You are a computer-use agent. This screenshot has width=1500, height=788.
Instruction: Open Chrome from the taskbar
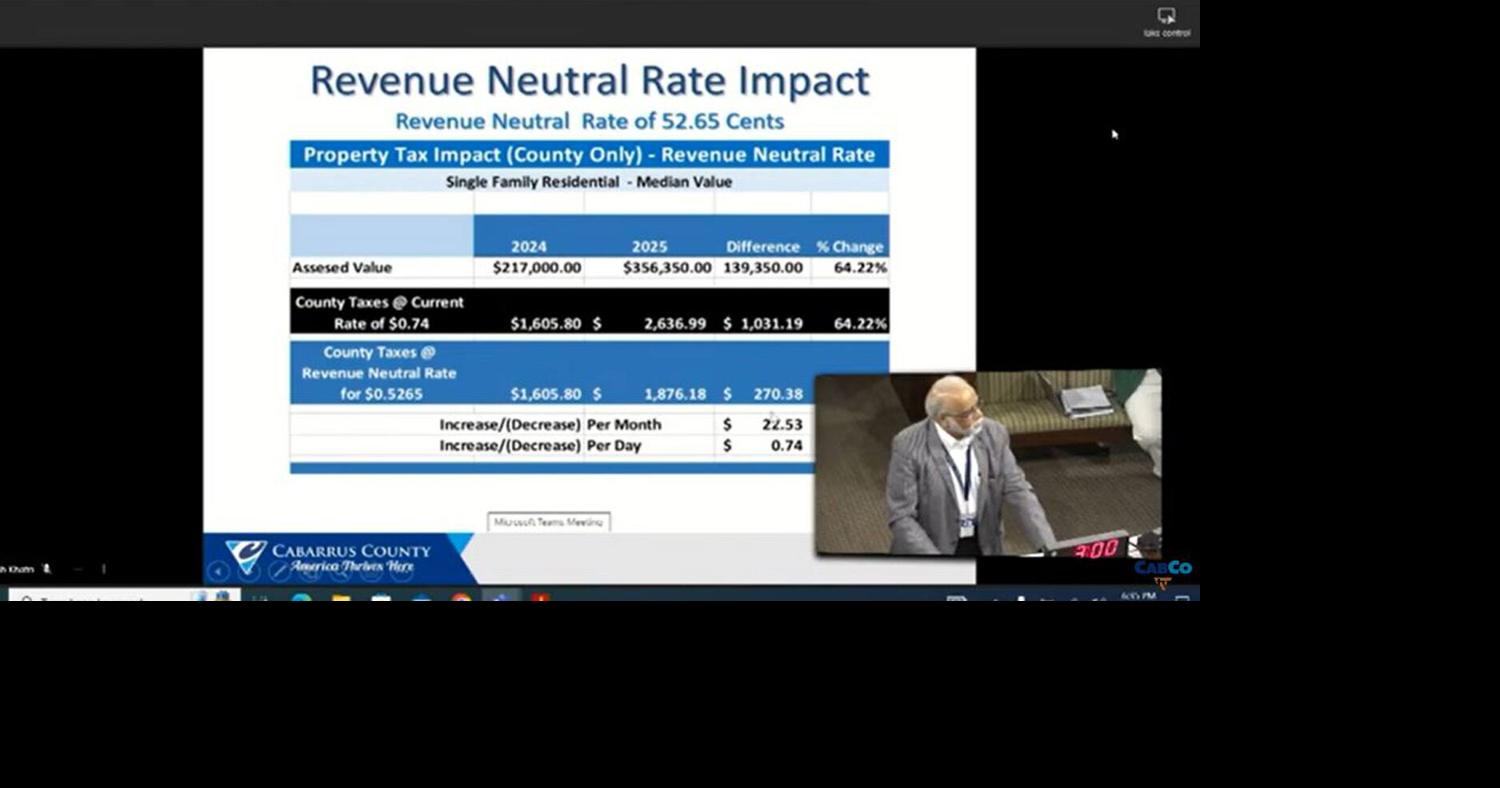coord(460,598)
